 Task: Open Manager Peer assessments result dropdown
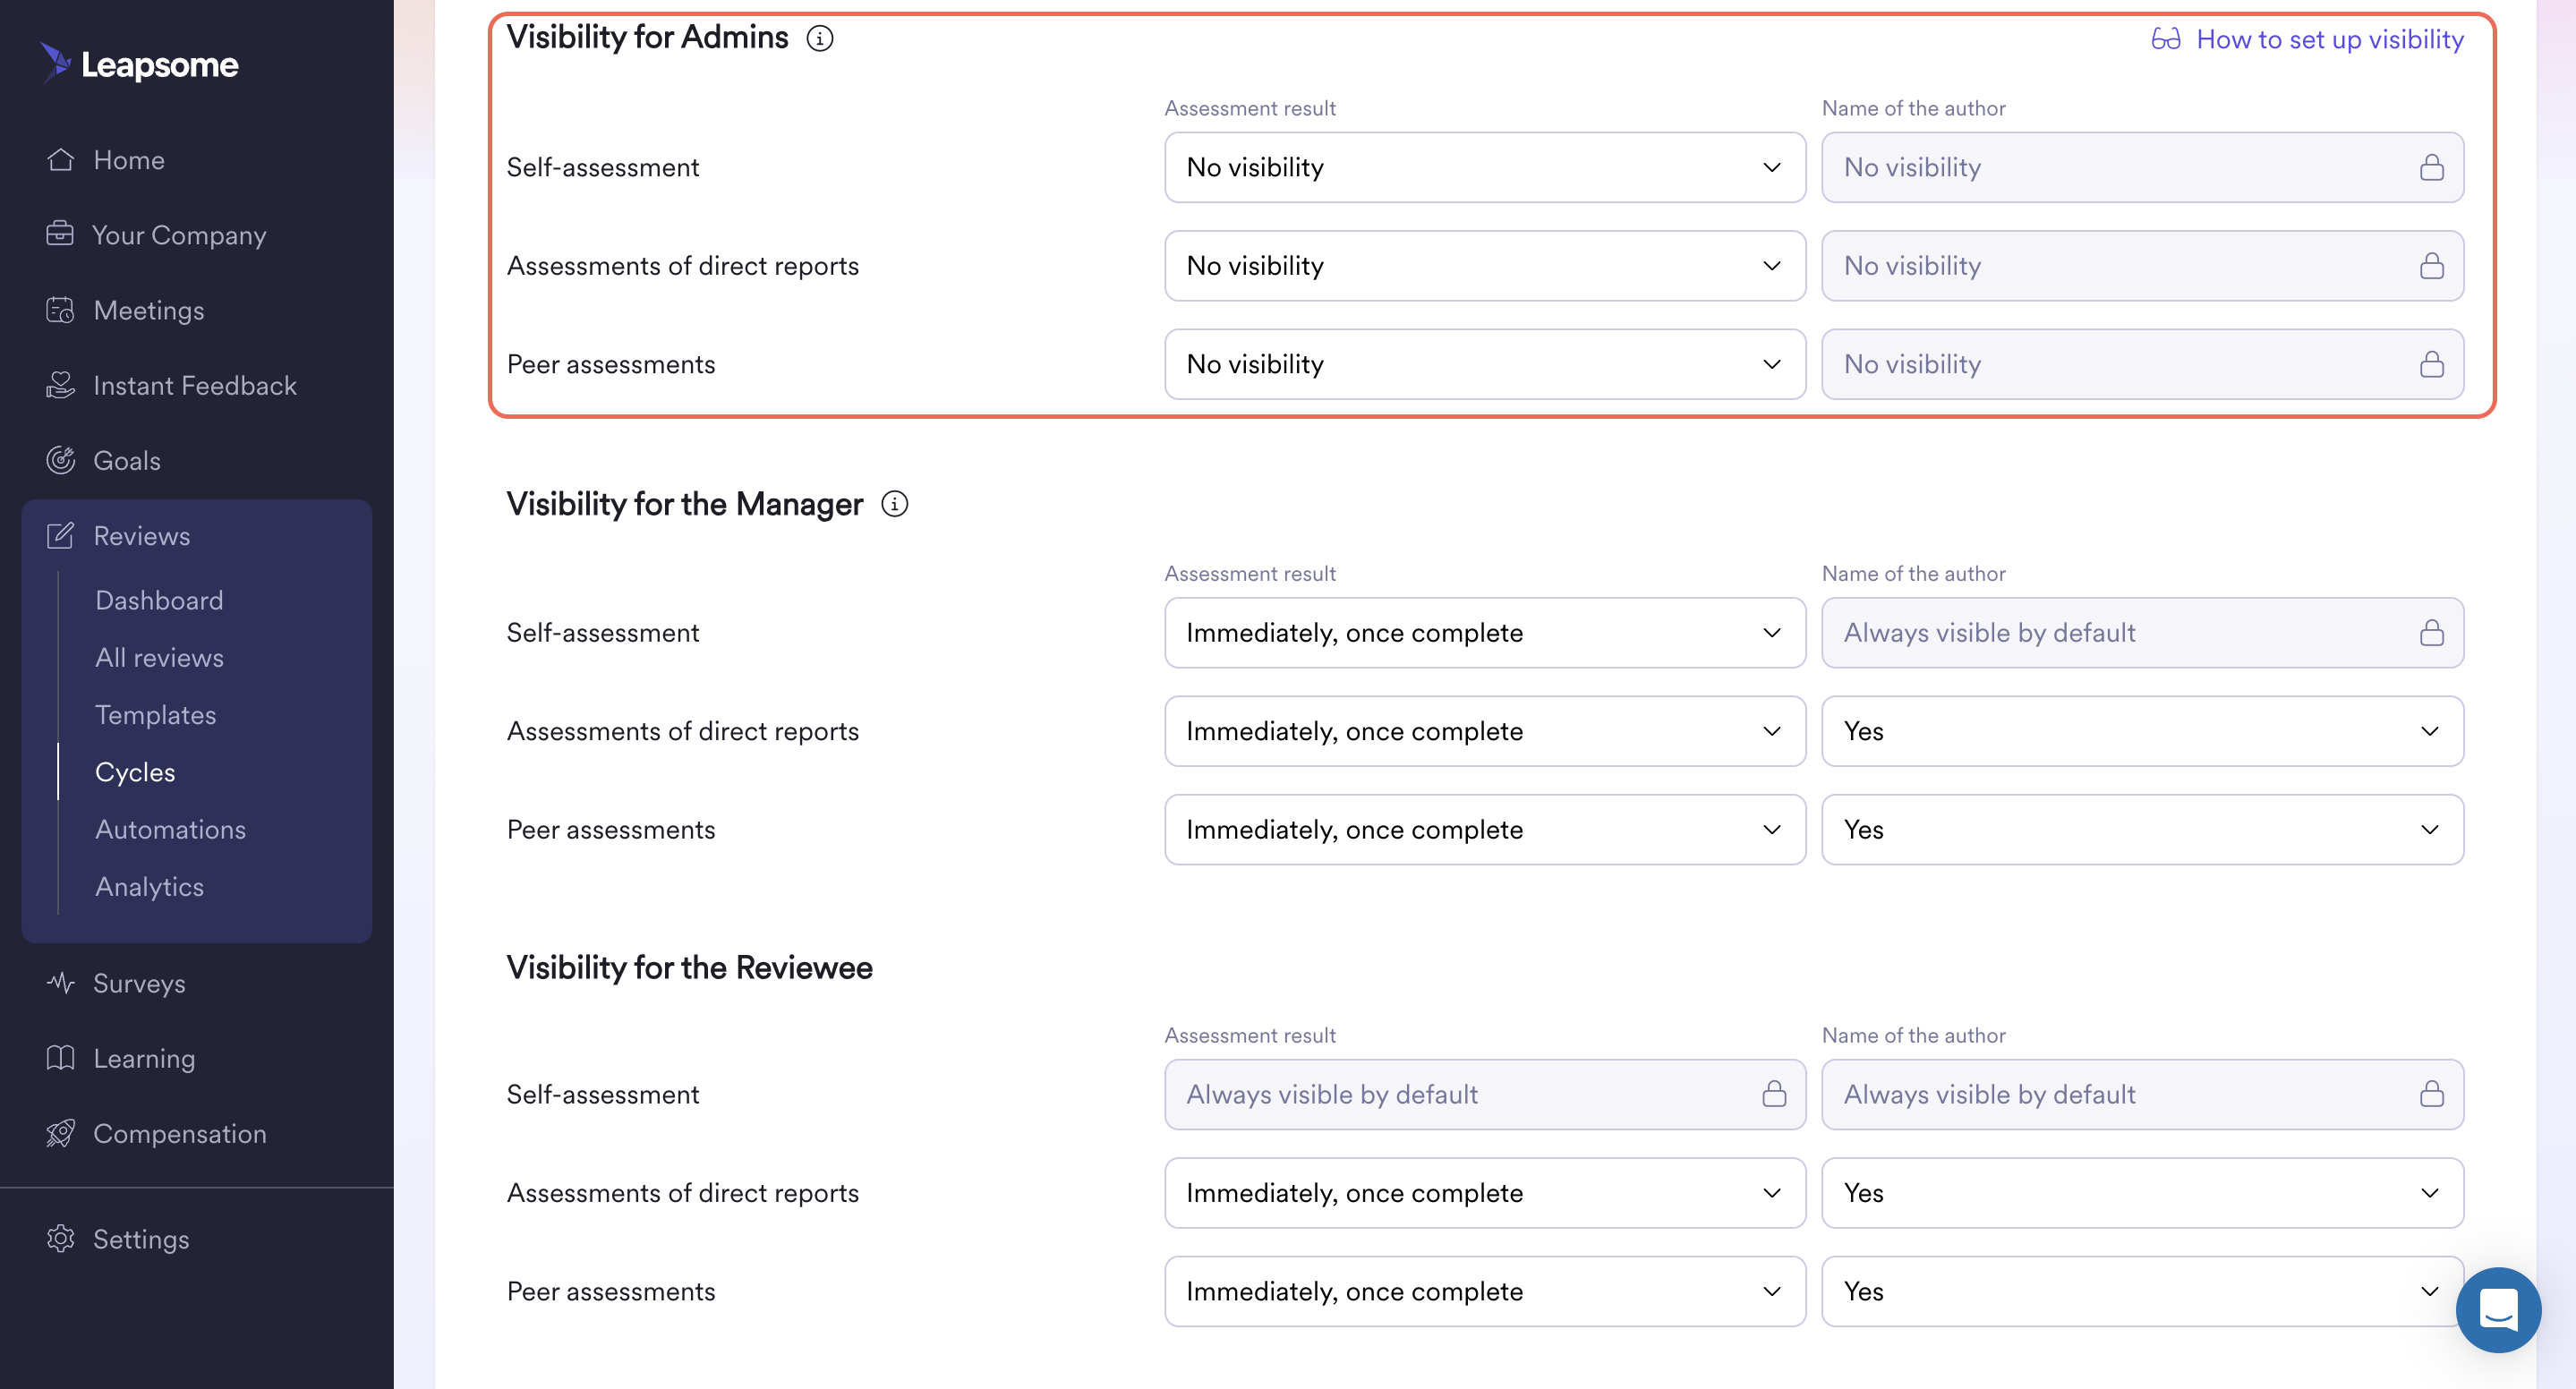[x=1485, y=829]
